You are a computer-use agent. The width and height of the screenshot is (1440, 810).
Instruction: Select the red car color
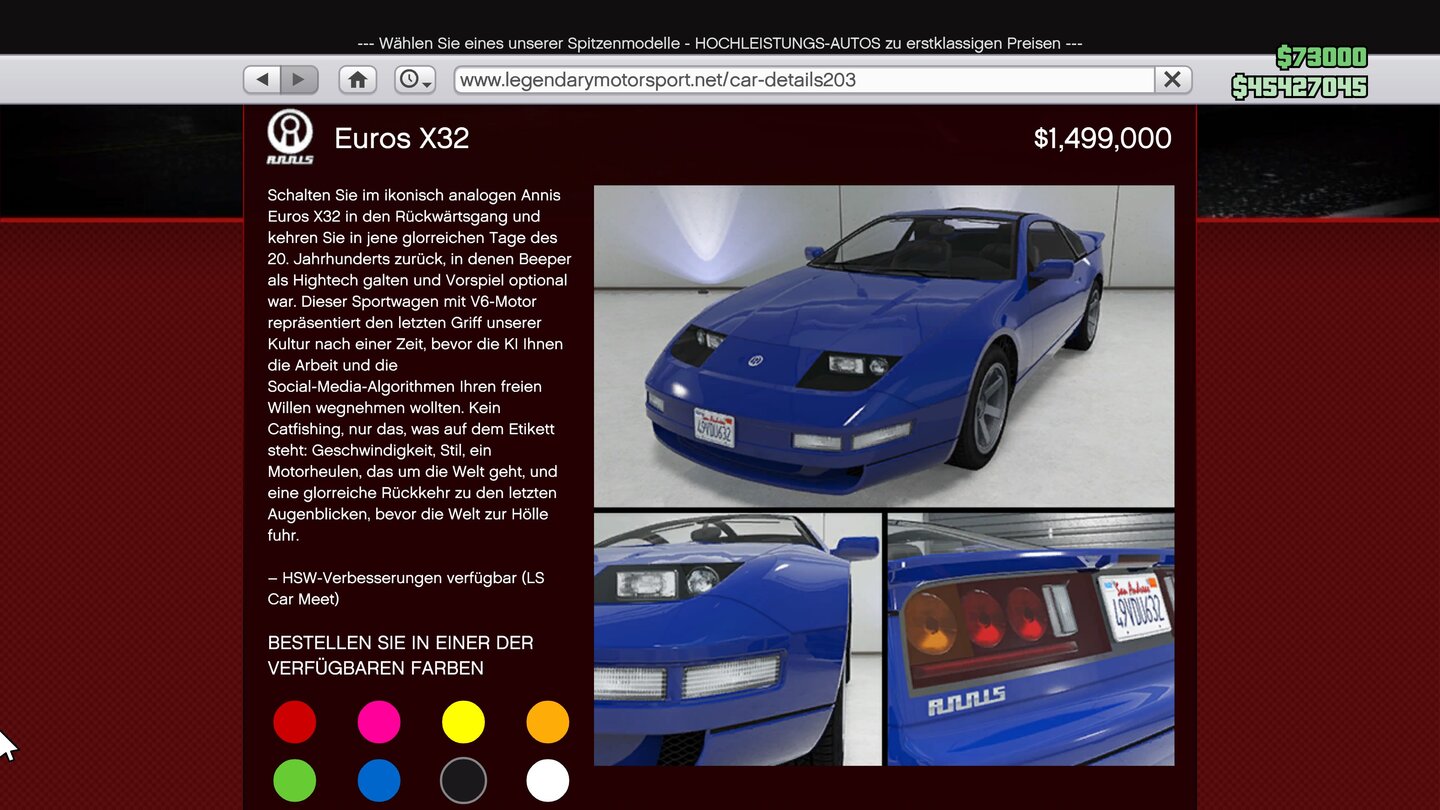click(x=295, y=722)
